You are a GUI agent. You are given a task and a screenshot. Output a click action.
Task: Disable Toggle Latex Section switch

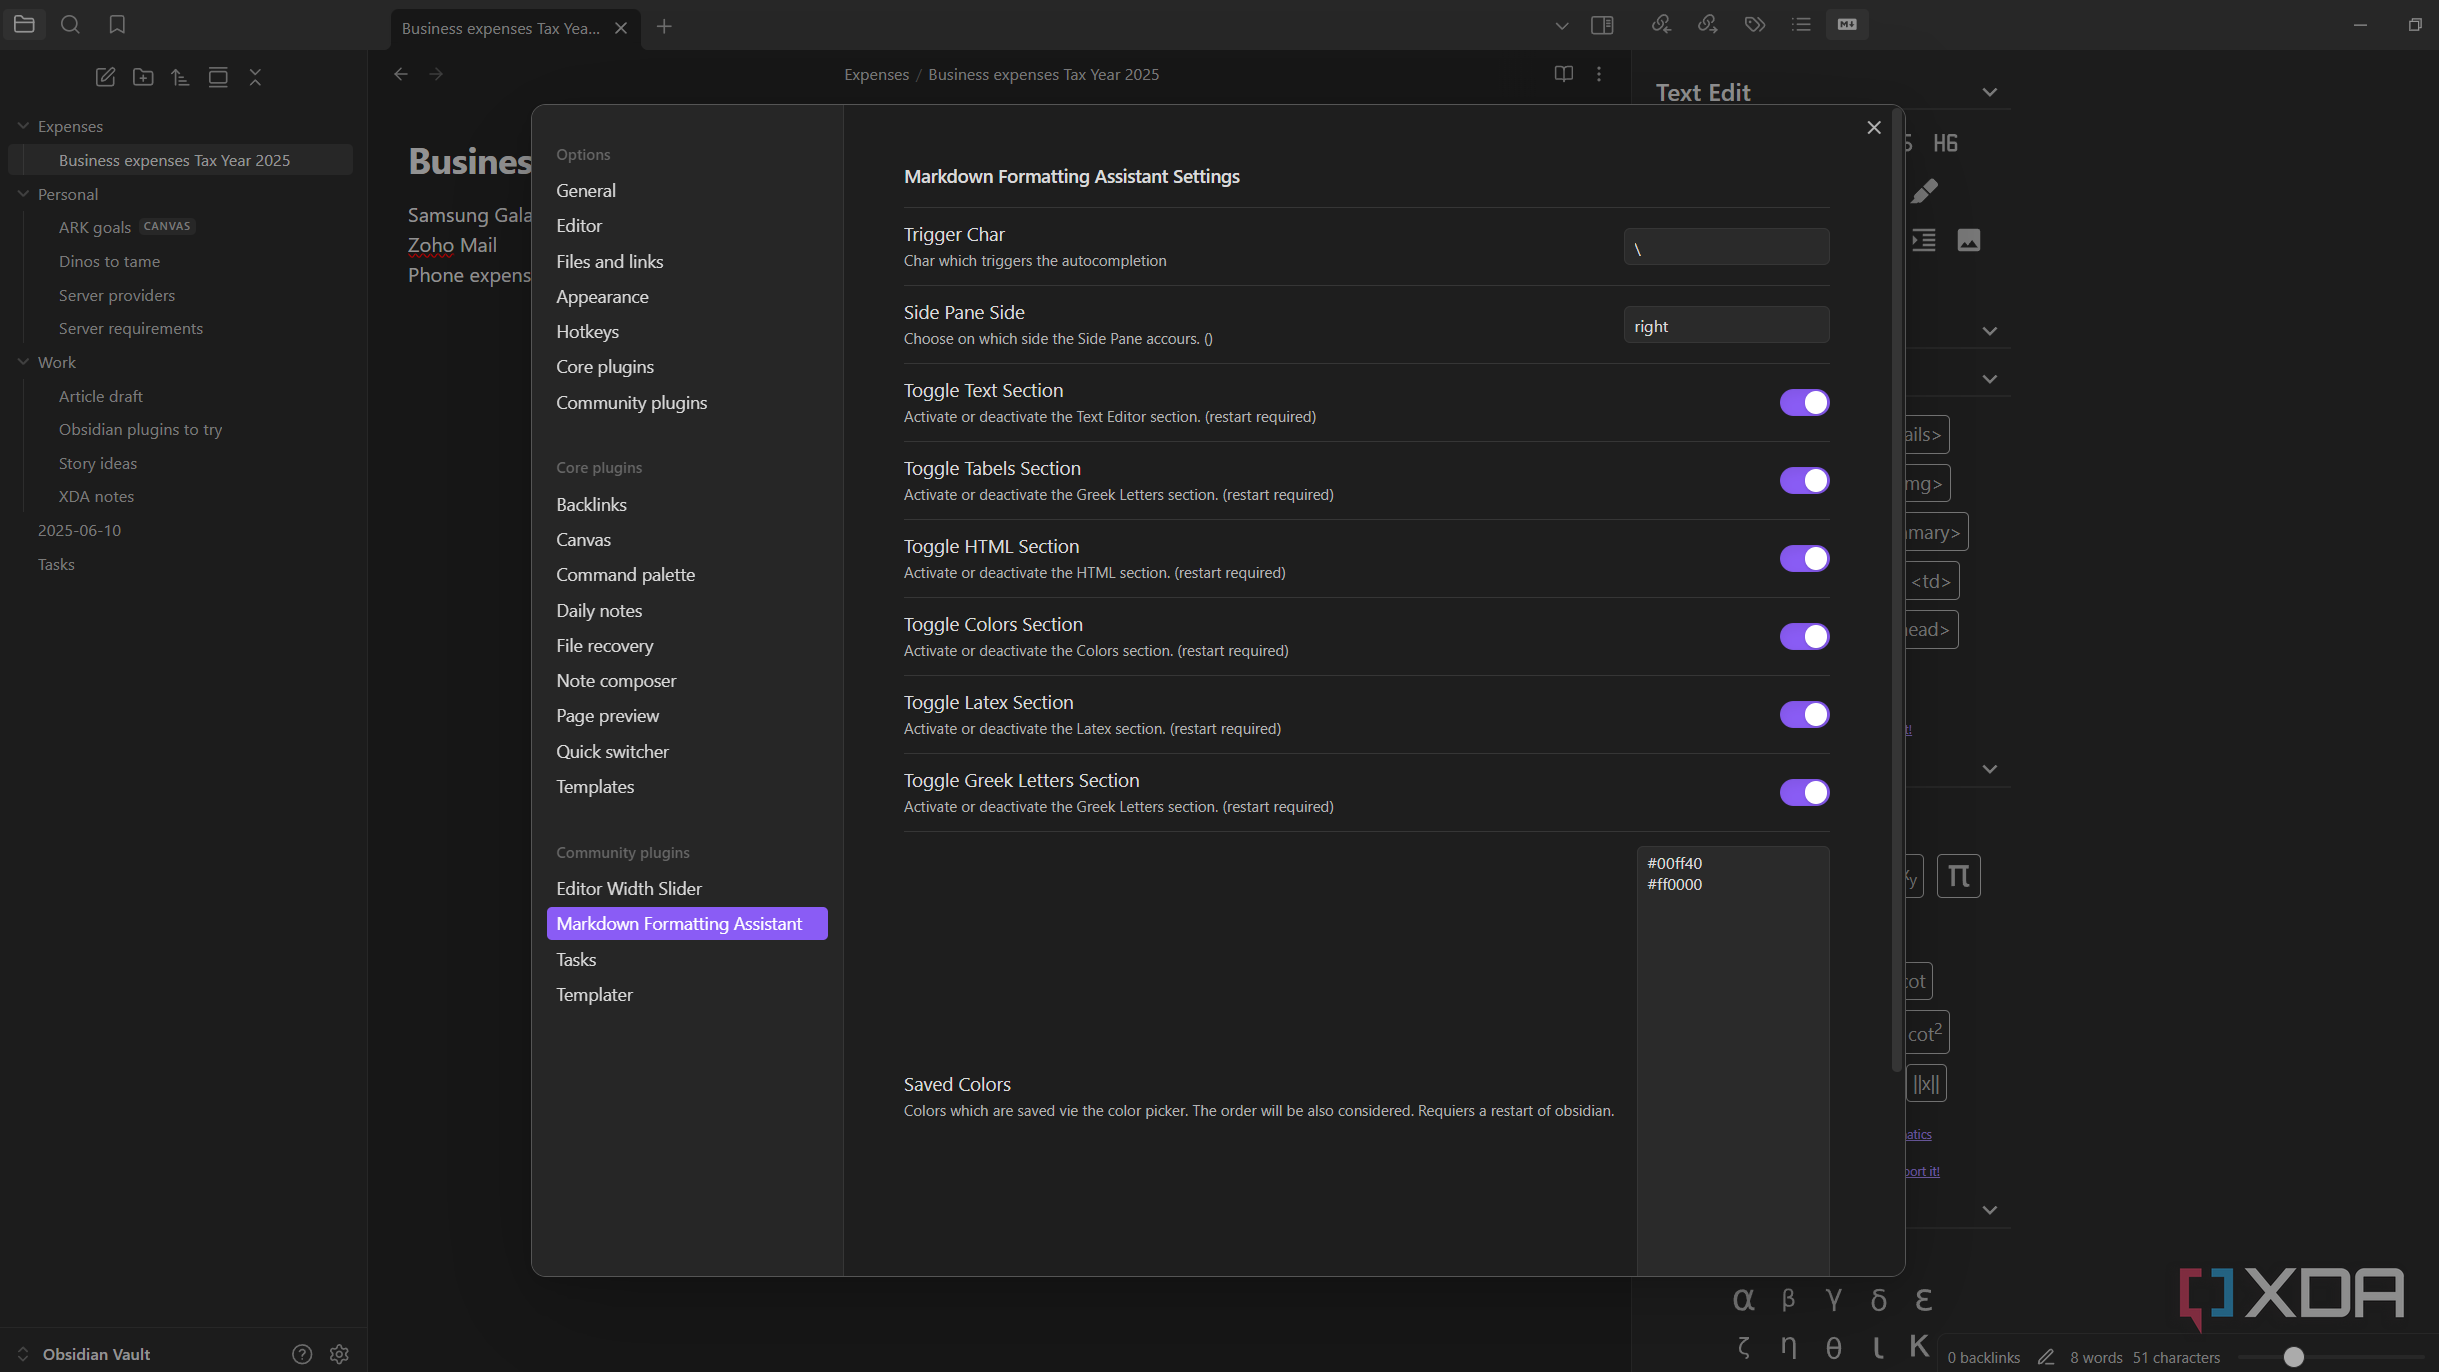pos(1804,714)
